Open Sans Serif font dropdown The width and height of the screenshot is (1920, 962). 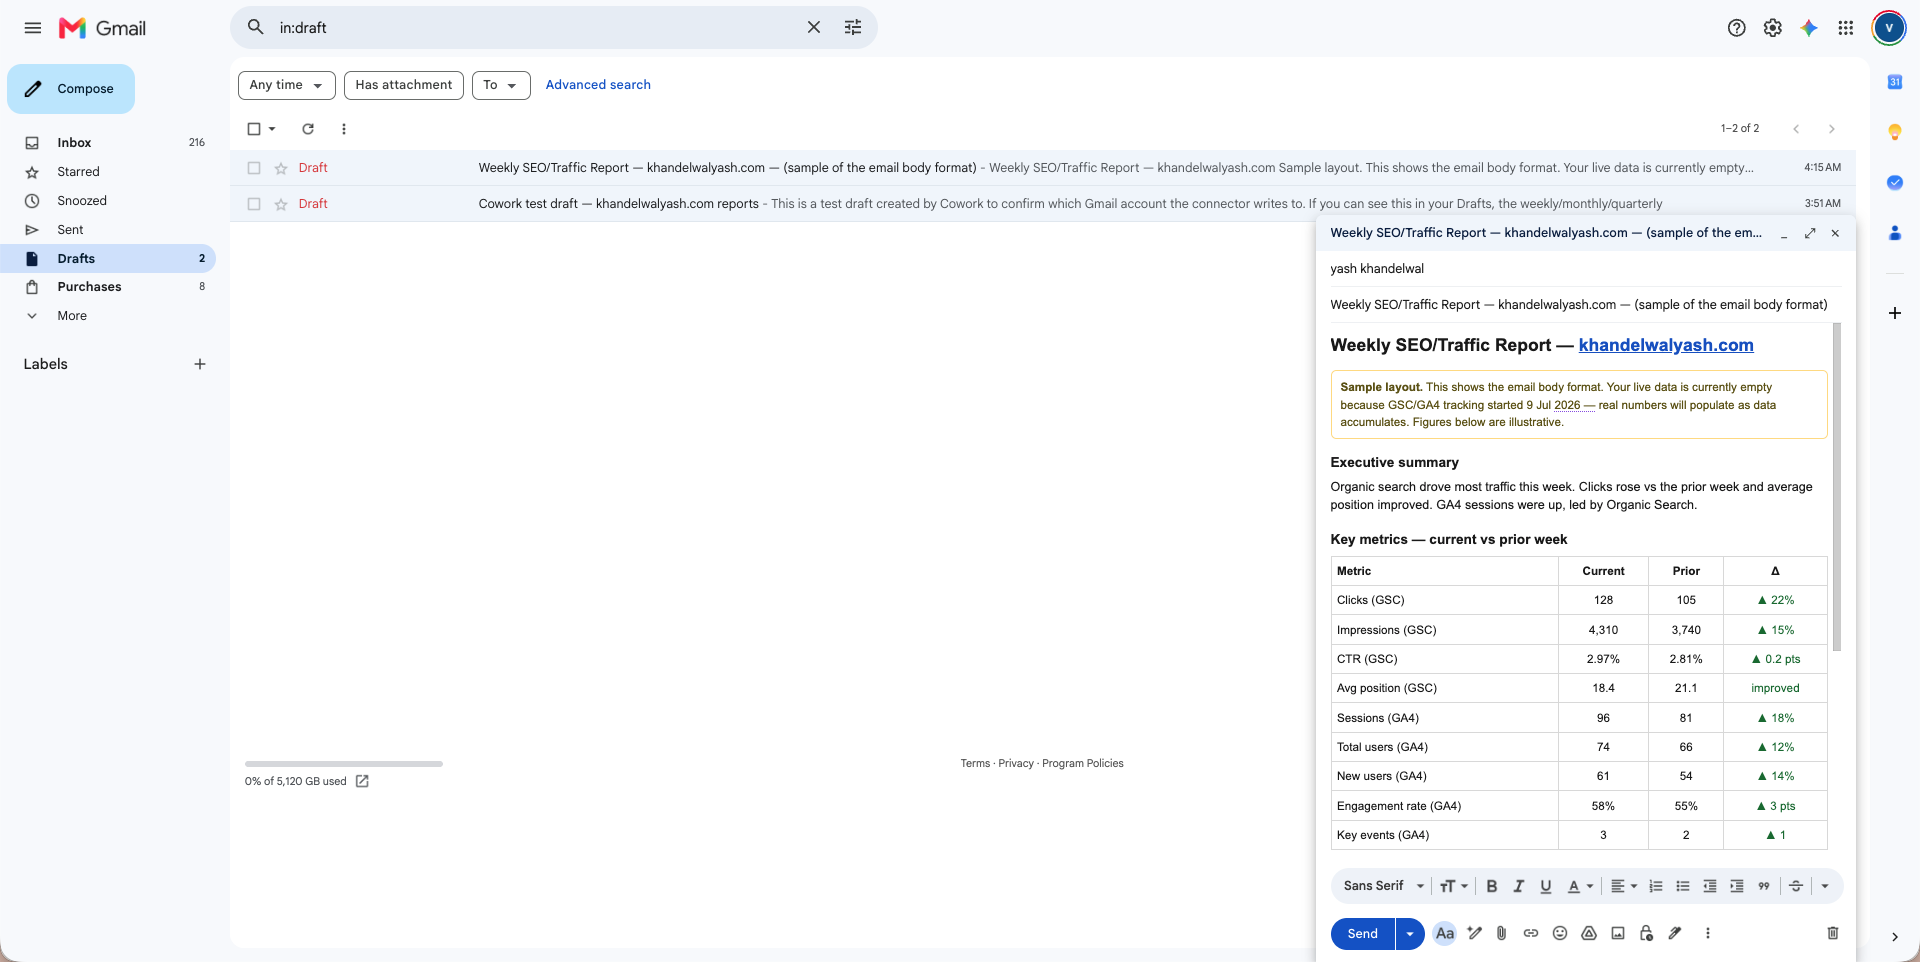click(x=1384, y=886)
